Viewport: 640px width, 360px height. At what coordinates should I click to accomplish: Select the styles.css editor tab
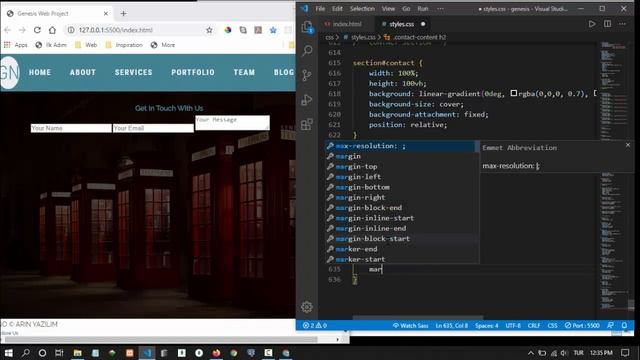coord(402,24)
